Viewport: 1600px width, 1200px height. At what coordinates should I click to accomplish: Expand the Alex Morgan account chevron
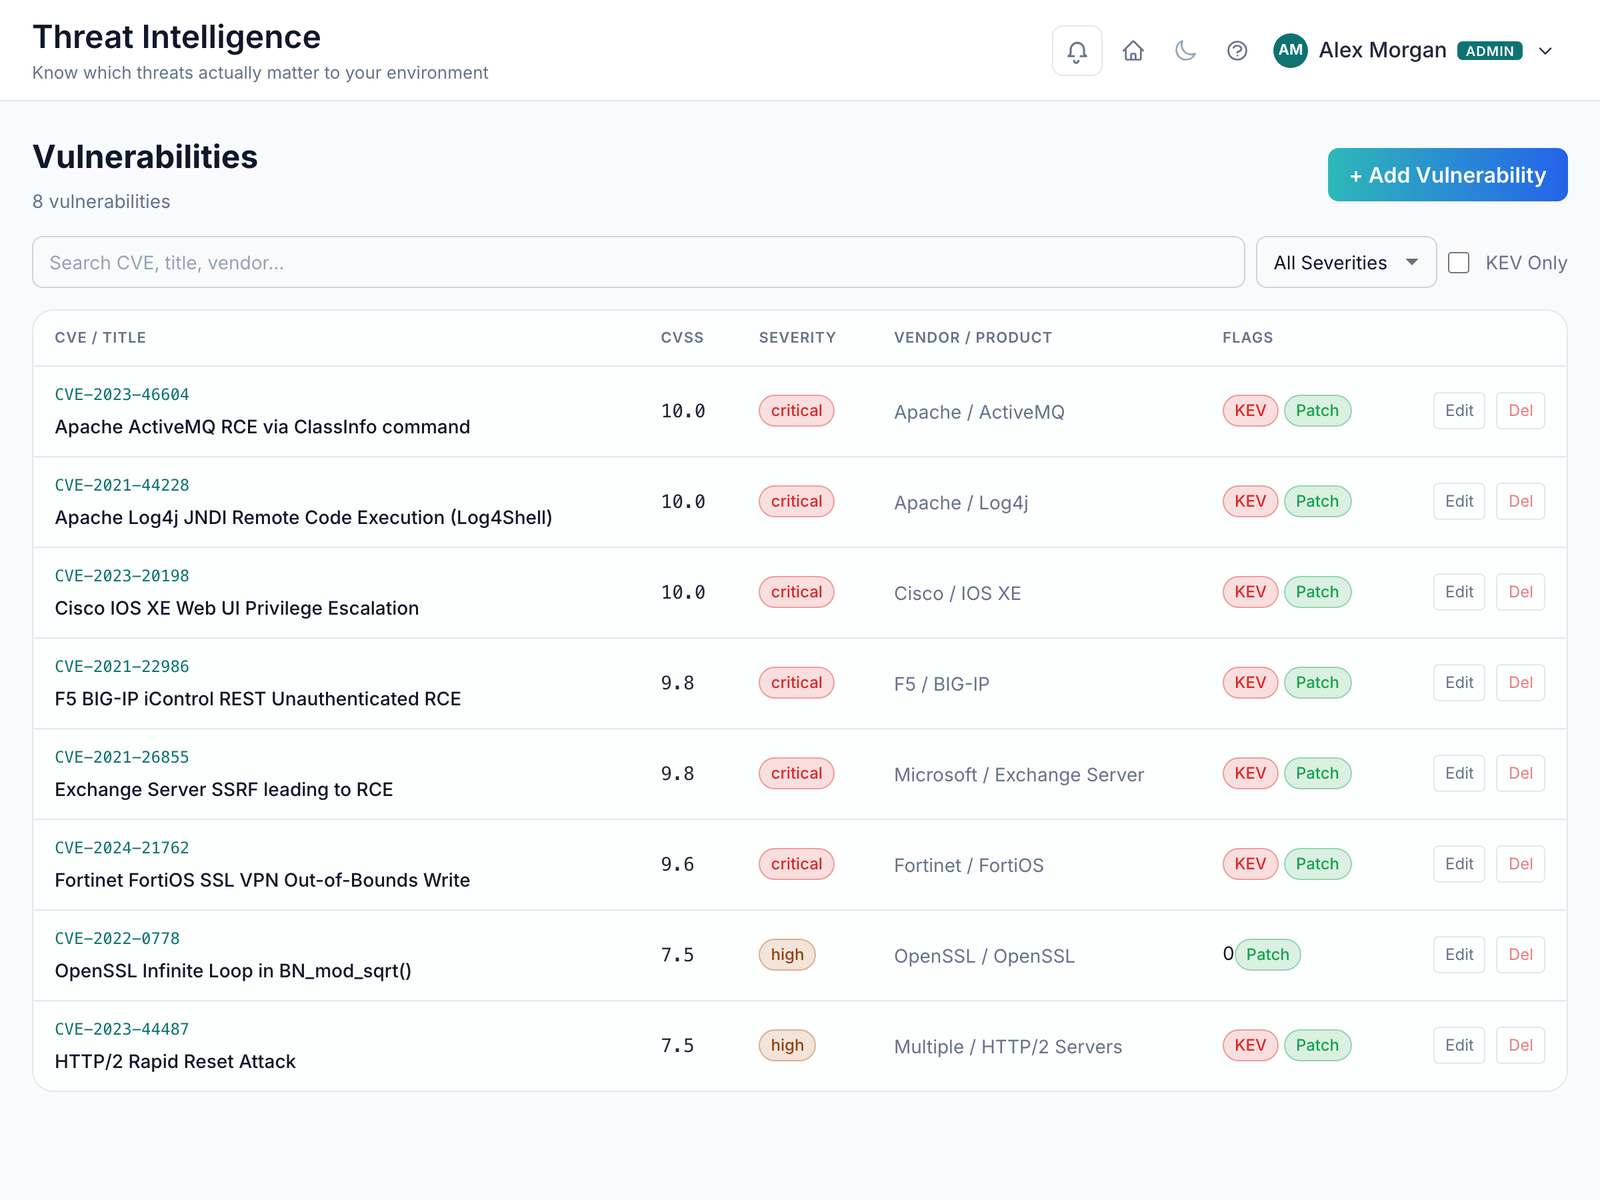tap(1545, 51)
